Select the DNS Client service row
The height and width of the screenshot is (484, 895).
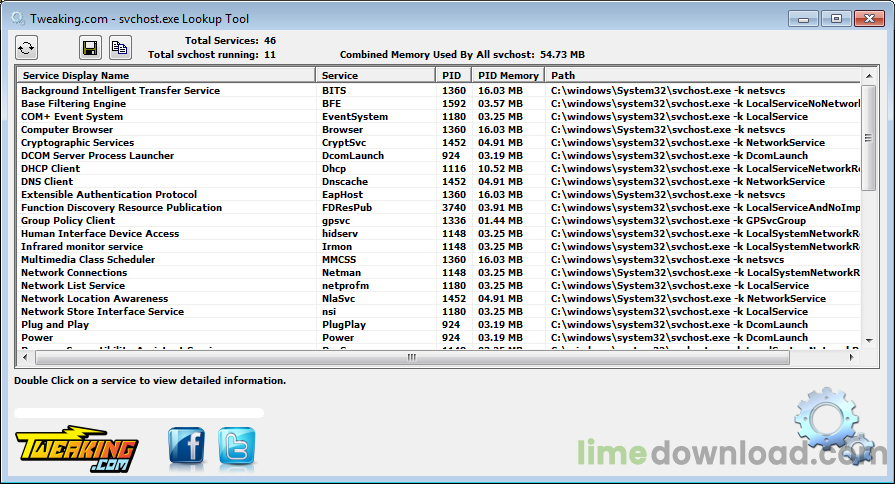[x=47, y=182]
